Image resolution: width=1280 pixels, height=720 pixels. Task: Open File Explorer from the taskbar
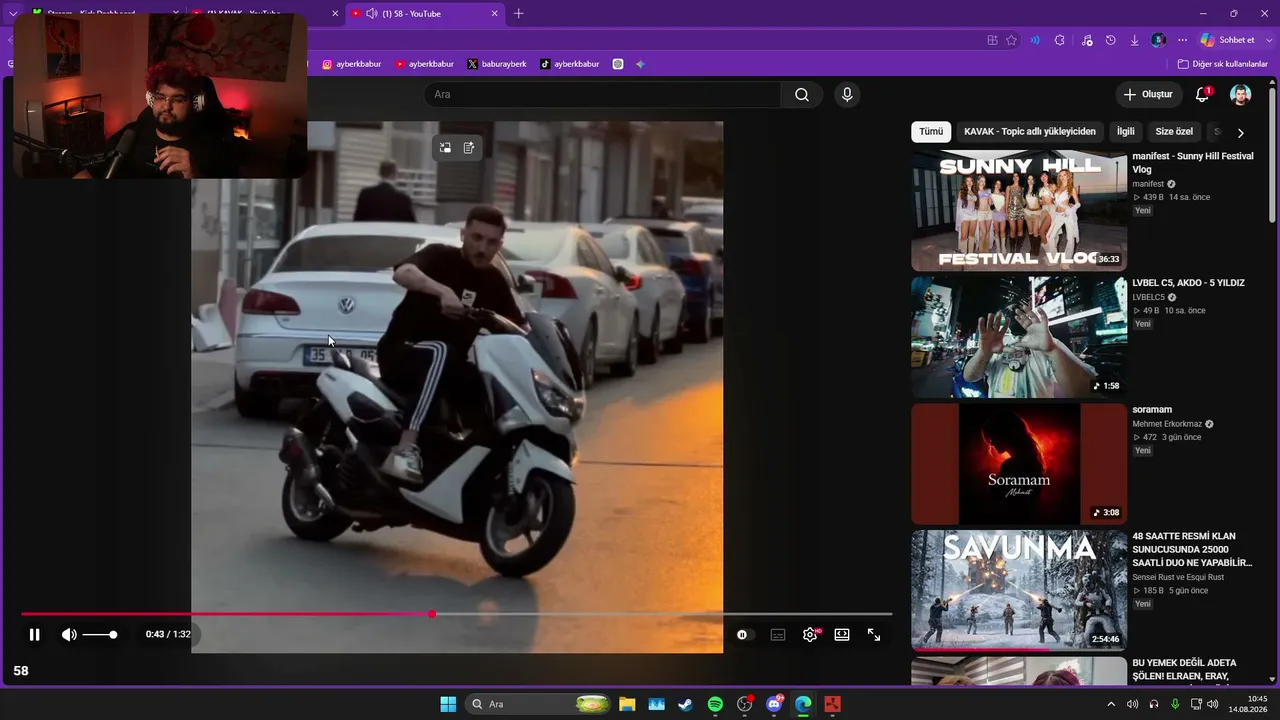click(x=627, y=704)
